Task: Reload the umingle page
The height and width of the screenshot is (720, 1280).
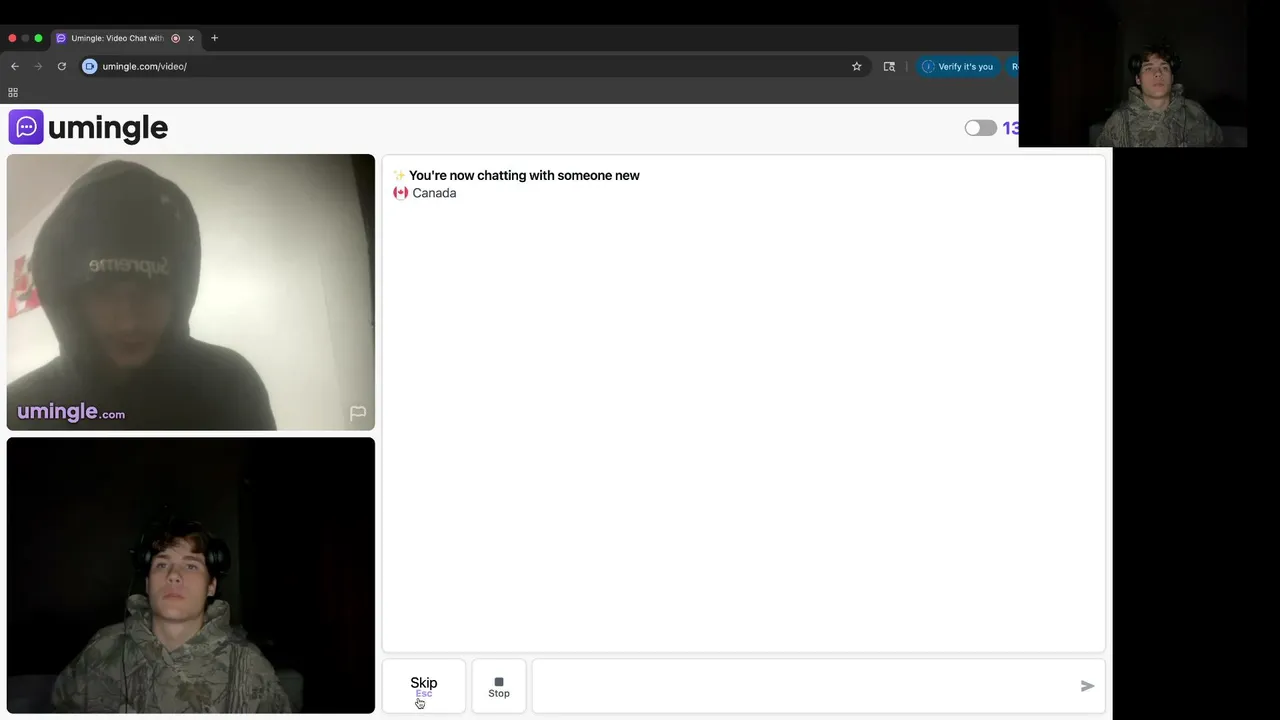Action: 62,66
